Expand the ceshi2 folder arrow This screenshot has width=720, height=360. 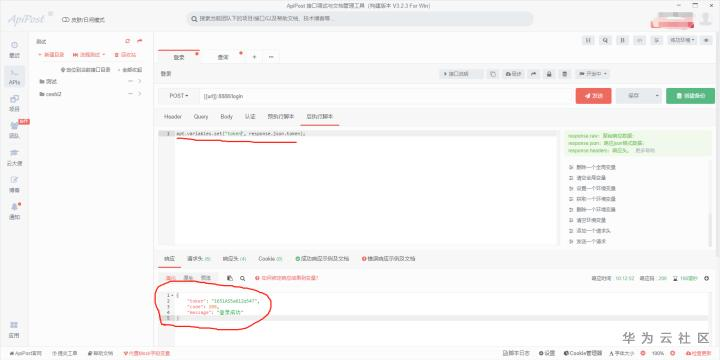(x=140, y=94)
